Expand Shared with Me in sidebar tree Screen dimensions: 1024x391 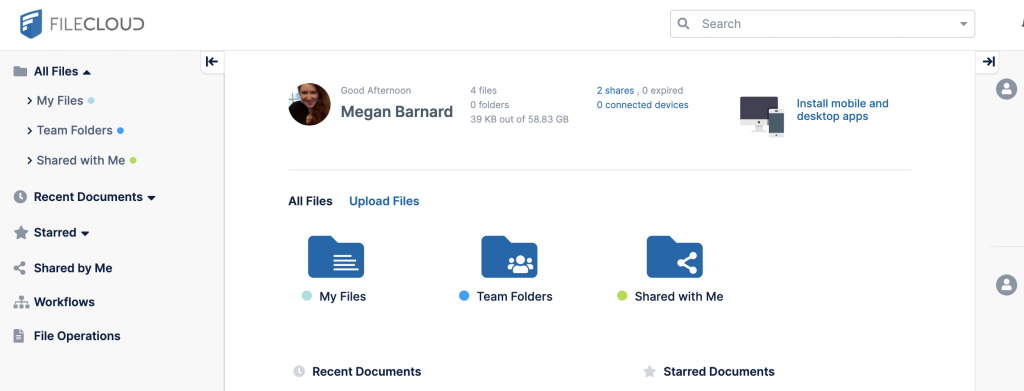[29, 161]
